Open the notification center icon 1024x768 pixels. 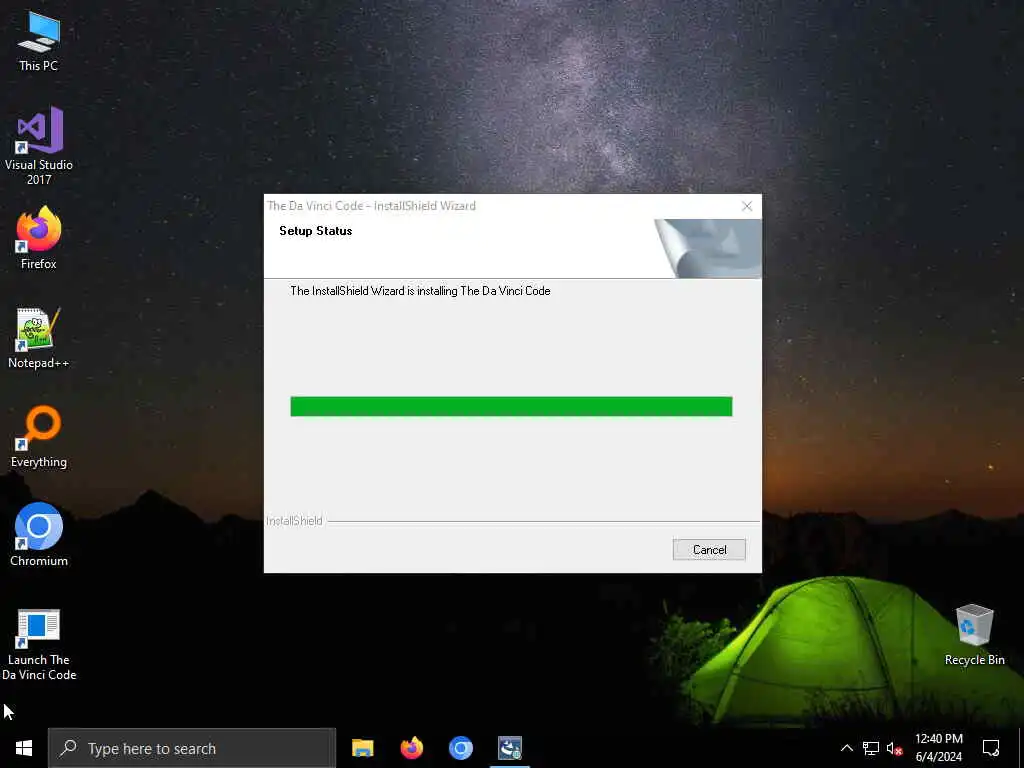click(991, 748)
